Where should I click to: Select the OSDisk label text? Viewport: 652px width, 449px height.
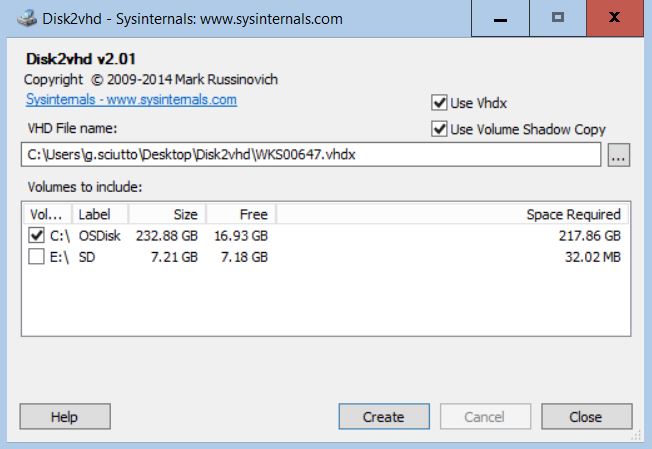coord(99,236)
